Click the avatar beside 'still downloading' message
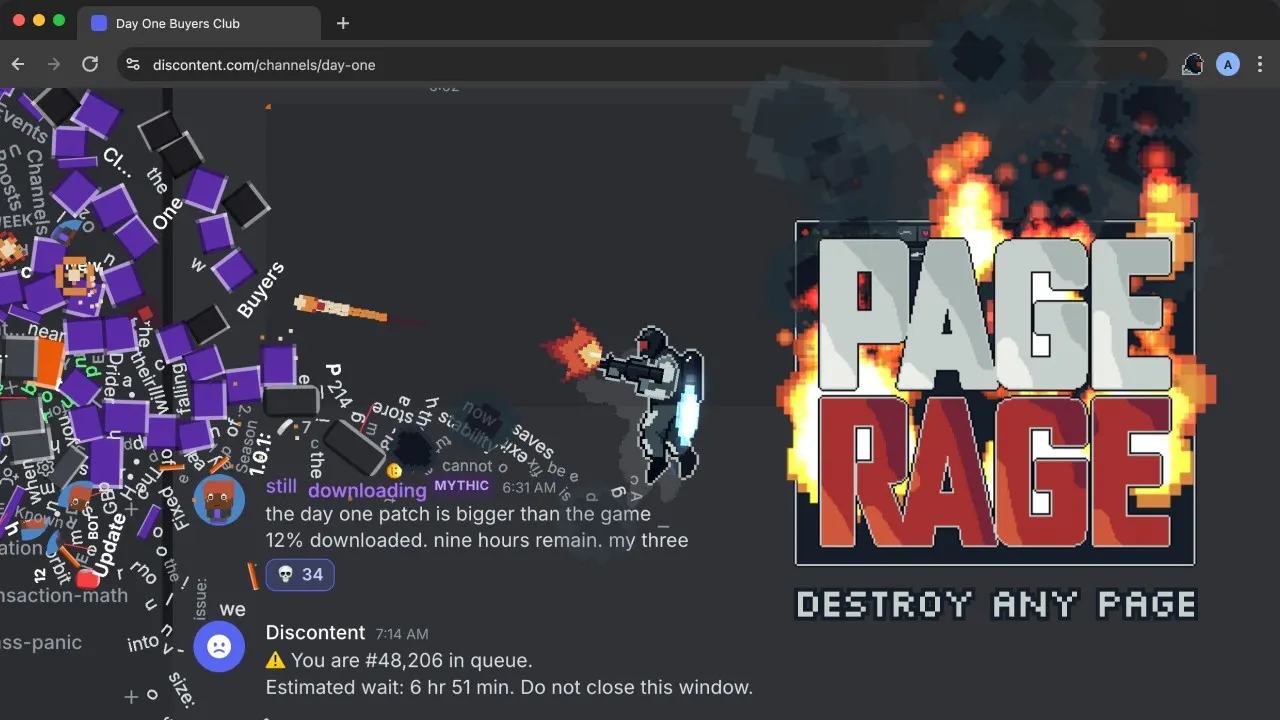This screenshot has height=720, width=1280. coord(219,500)
